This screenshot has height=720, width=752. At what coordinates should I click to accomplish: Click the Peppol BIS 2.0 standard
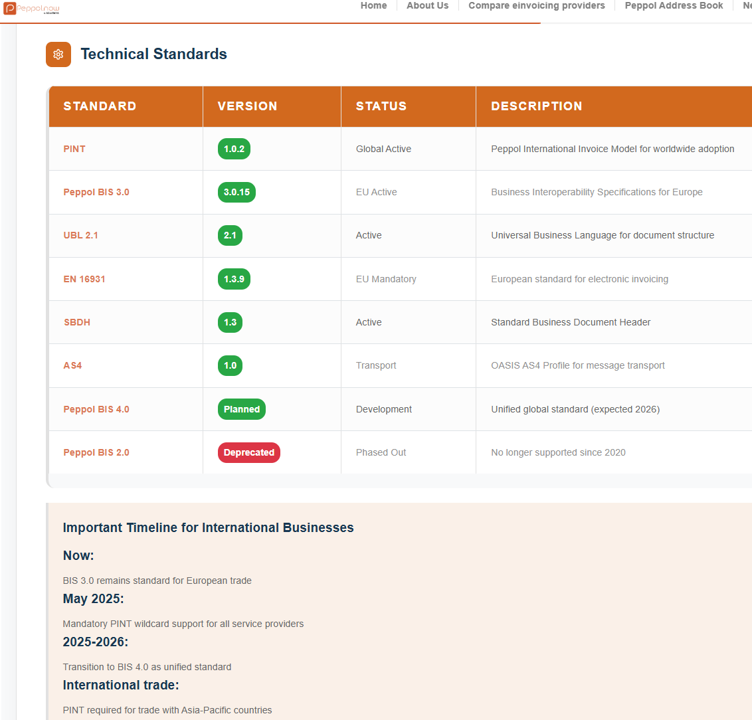click(96, 453)
